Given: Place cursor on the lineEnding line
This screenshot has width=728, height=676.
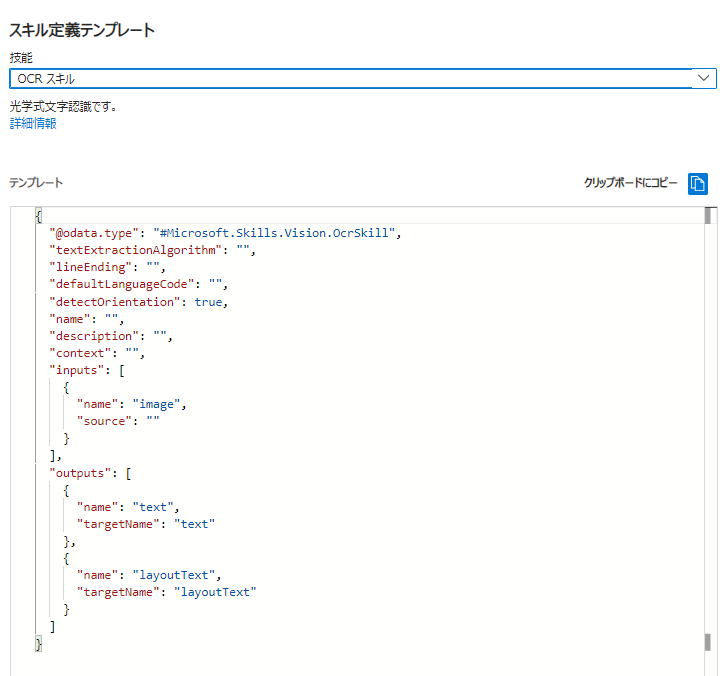Looking at the screenshot, I should (88, 267).
